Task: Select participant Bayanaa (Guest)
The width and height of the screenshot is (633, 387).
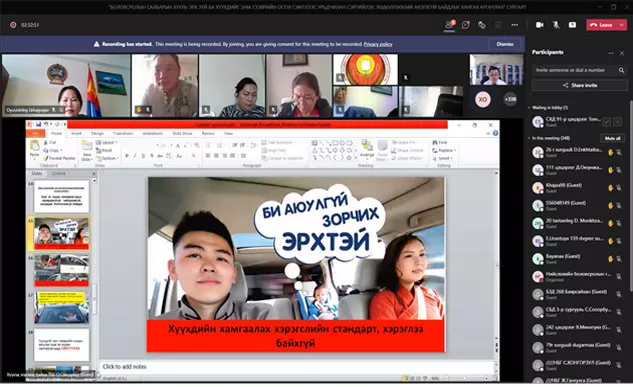Action: [578, 259]
